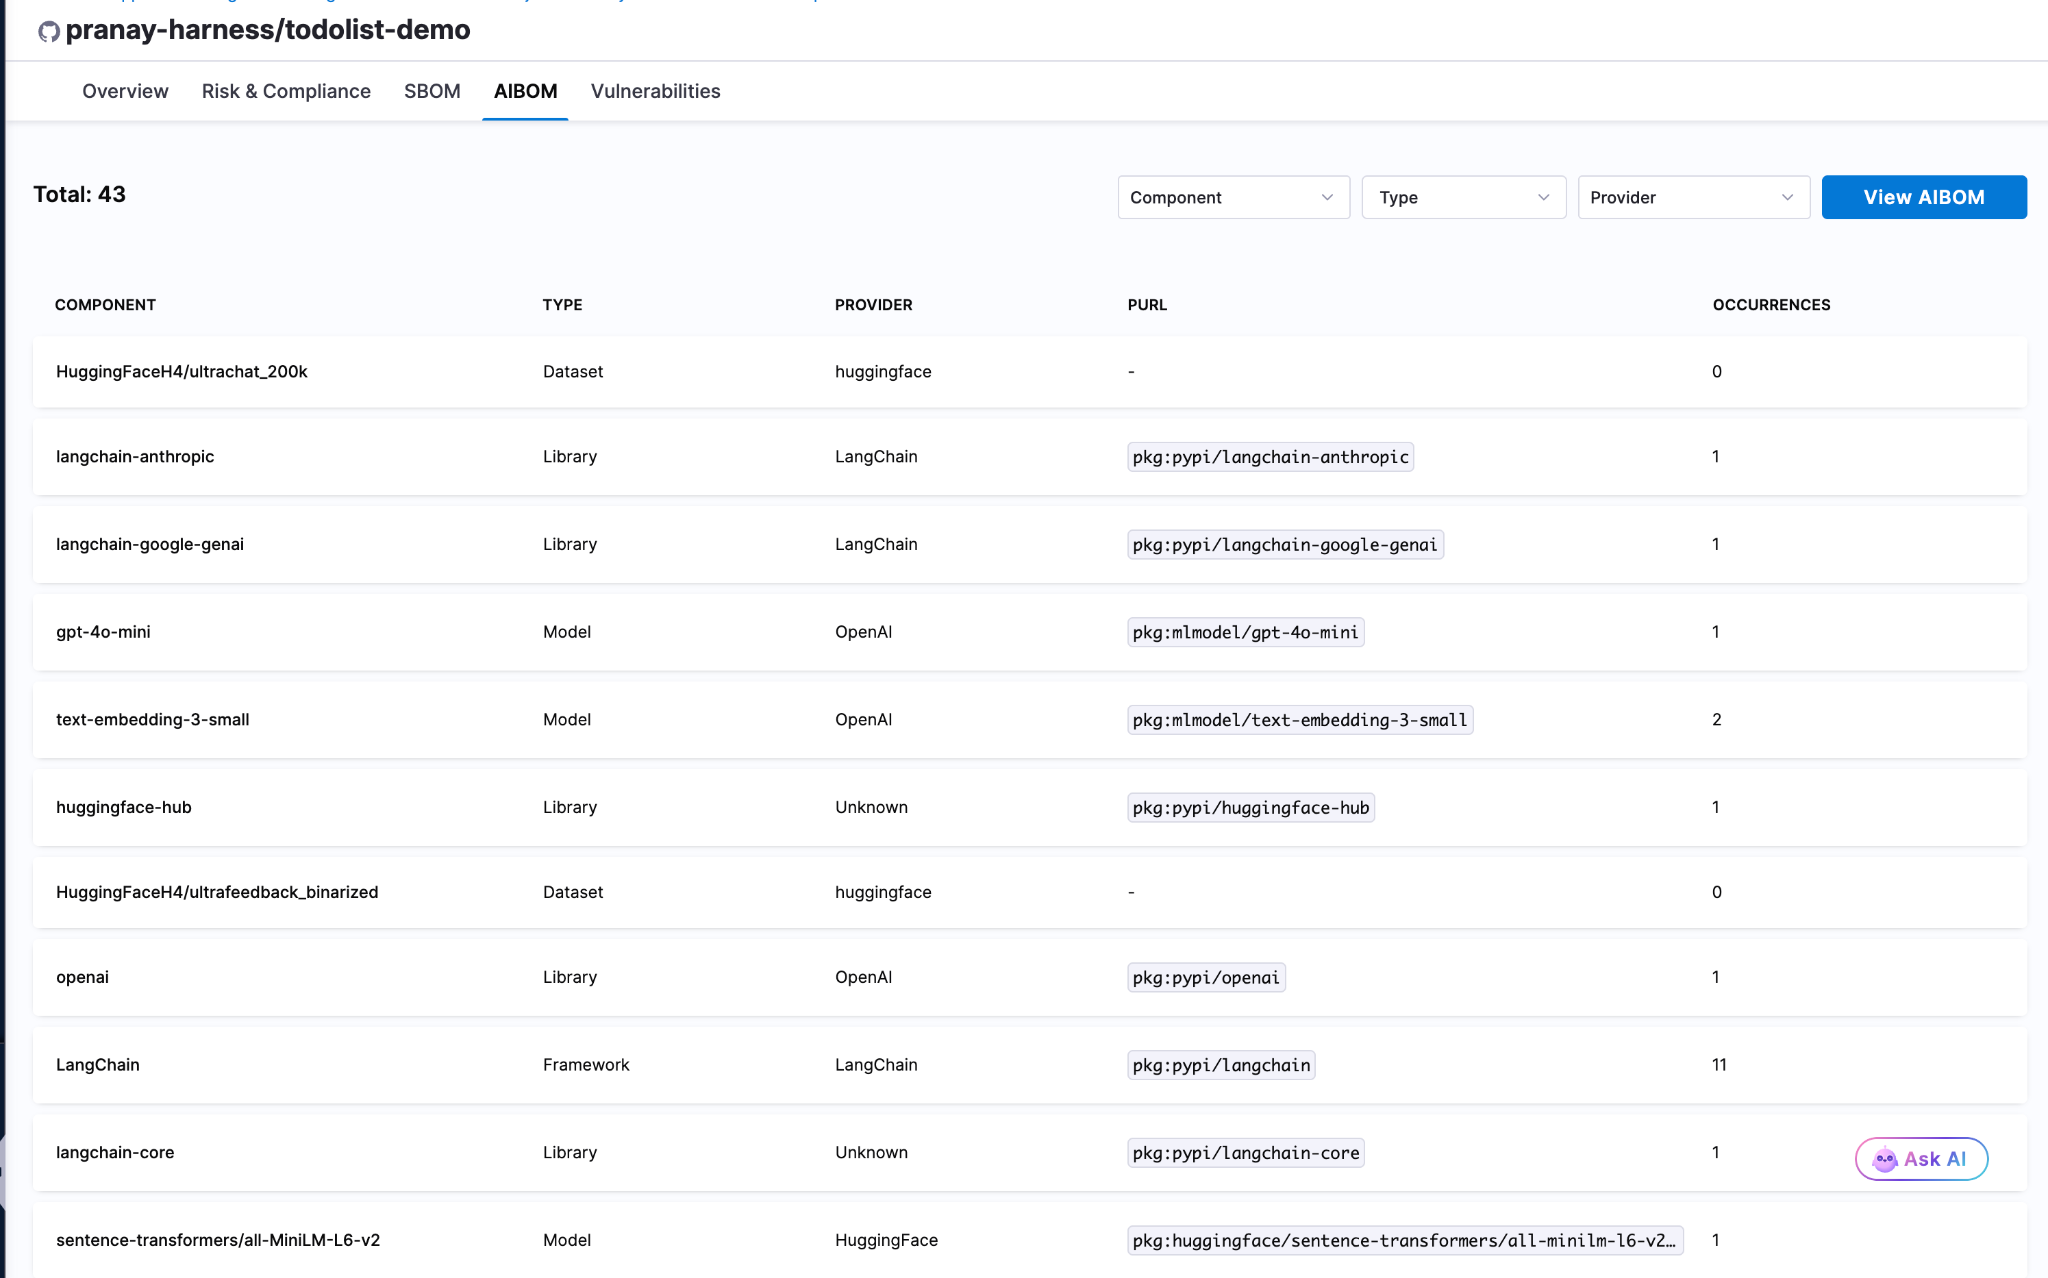The height and width of the screenshot is (1278, 2048).
Task: Click the LangChain provider cell for langchain-anthropic
Action: (x=876, y=457)
